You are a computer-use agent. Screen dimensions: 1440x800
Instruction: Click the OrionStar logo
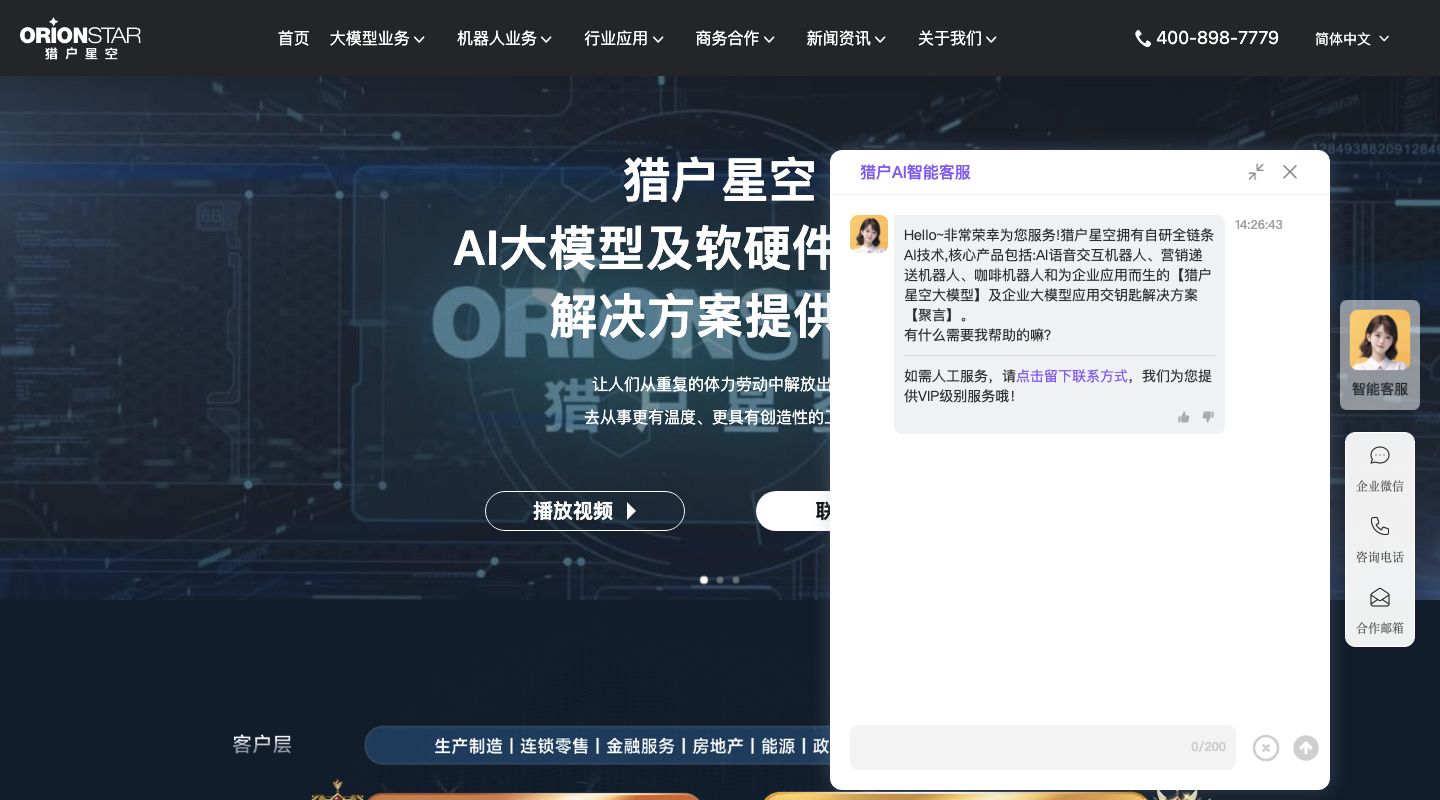pyautogui.click(x=80, y=38)
